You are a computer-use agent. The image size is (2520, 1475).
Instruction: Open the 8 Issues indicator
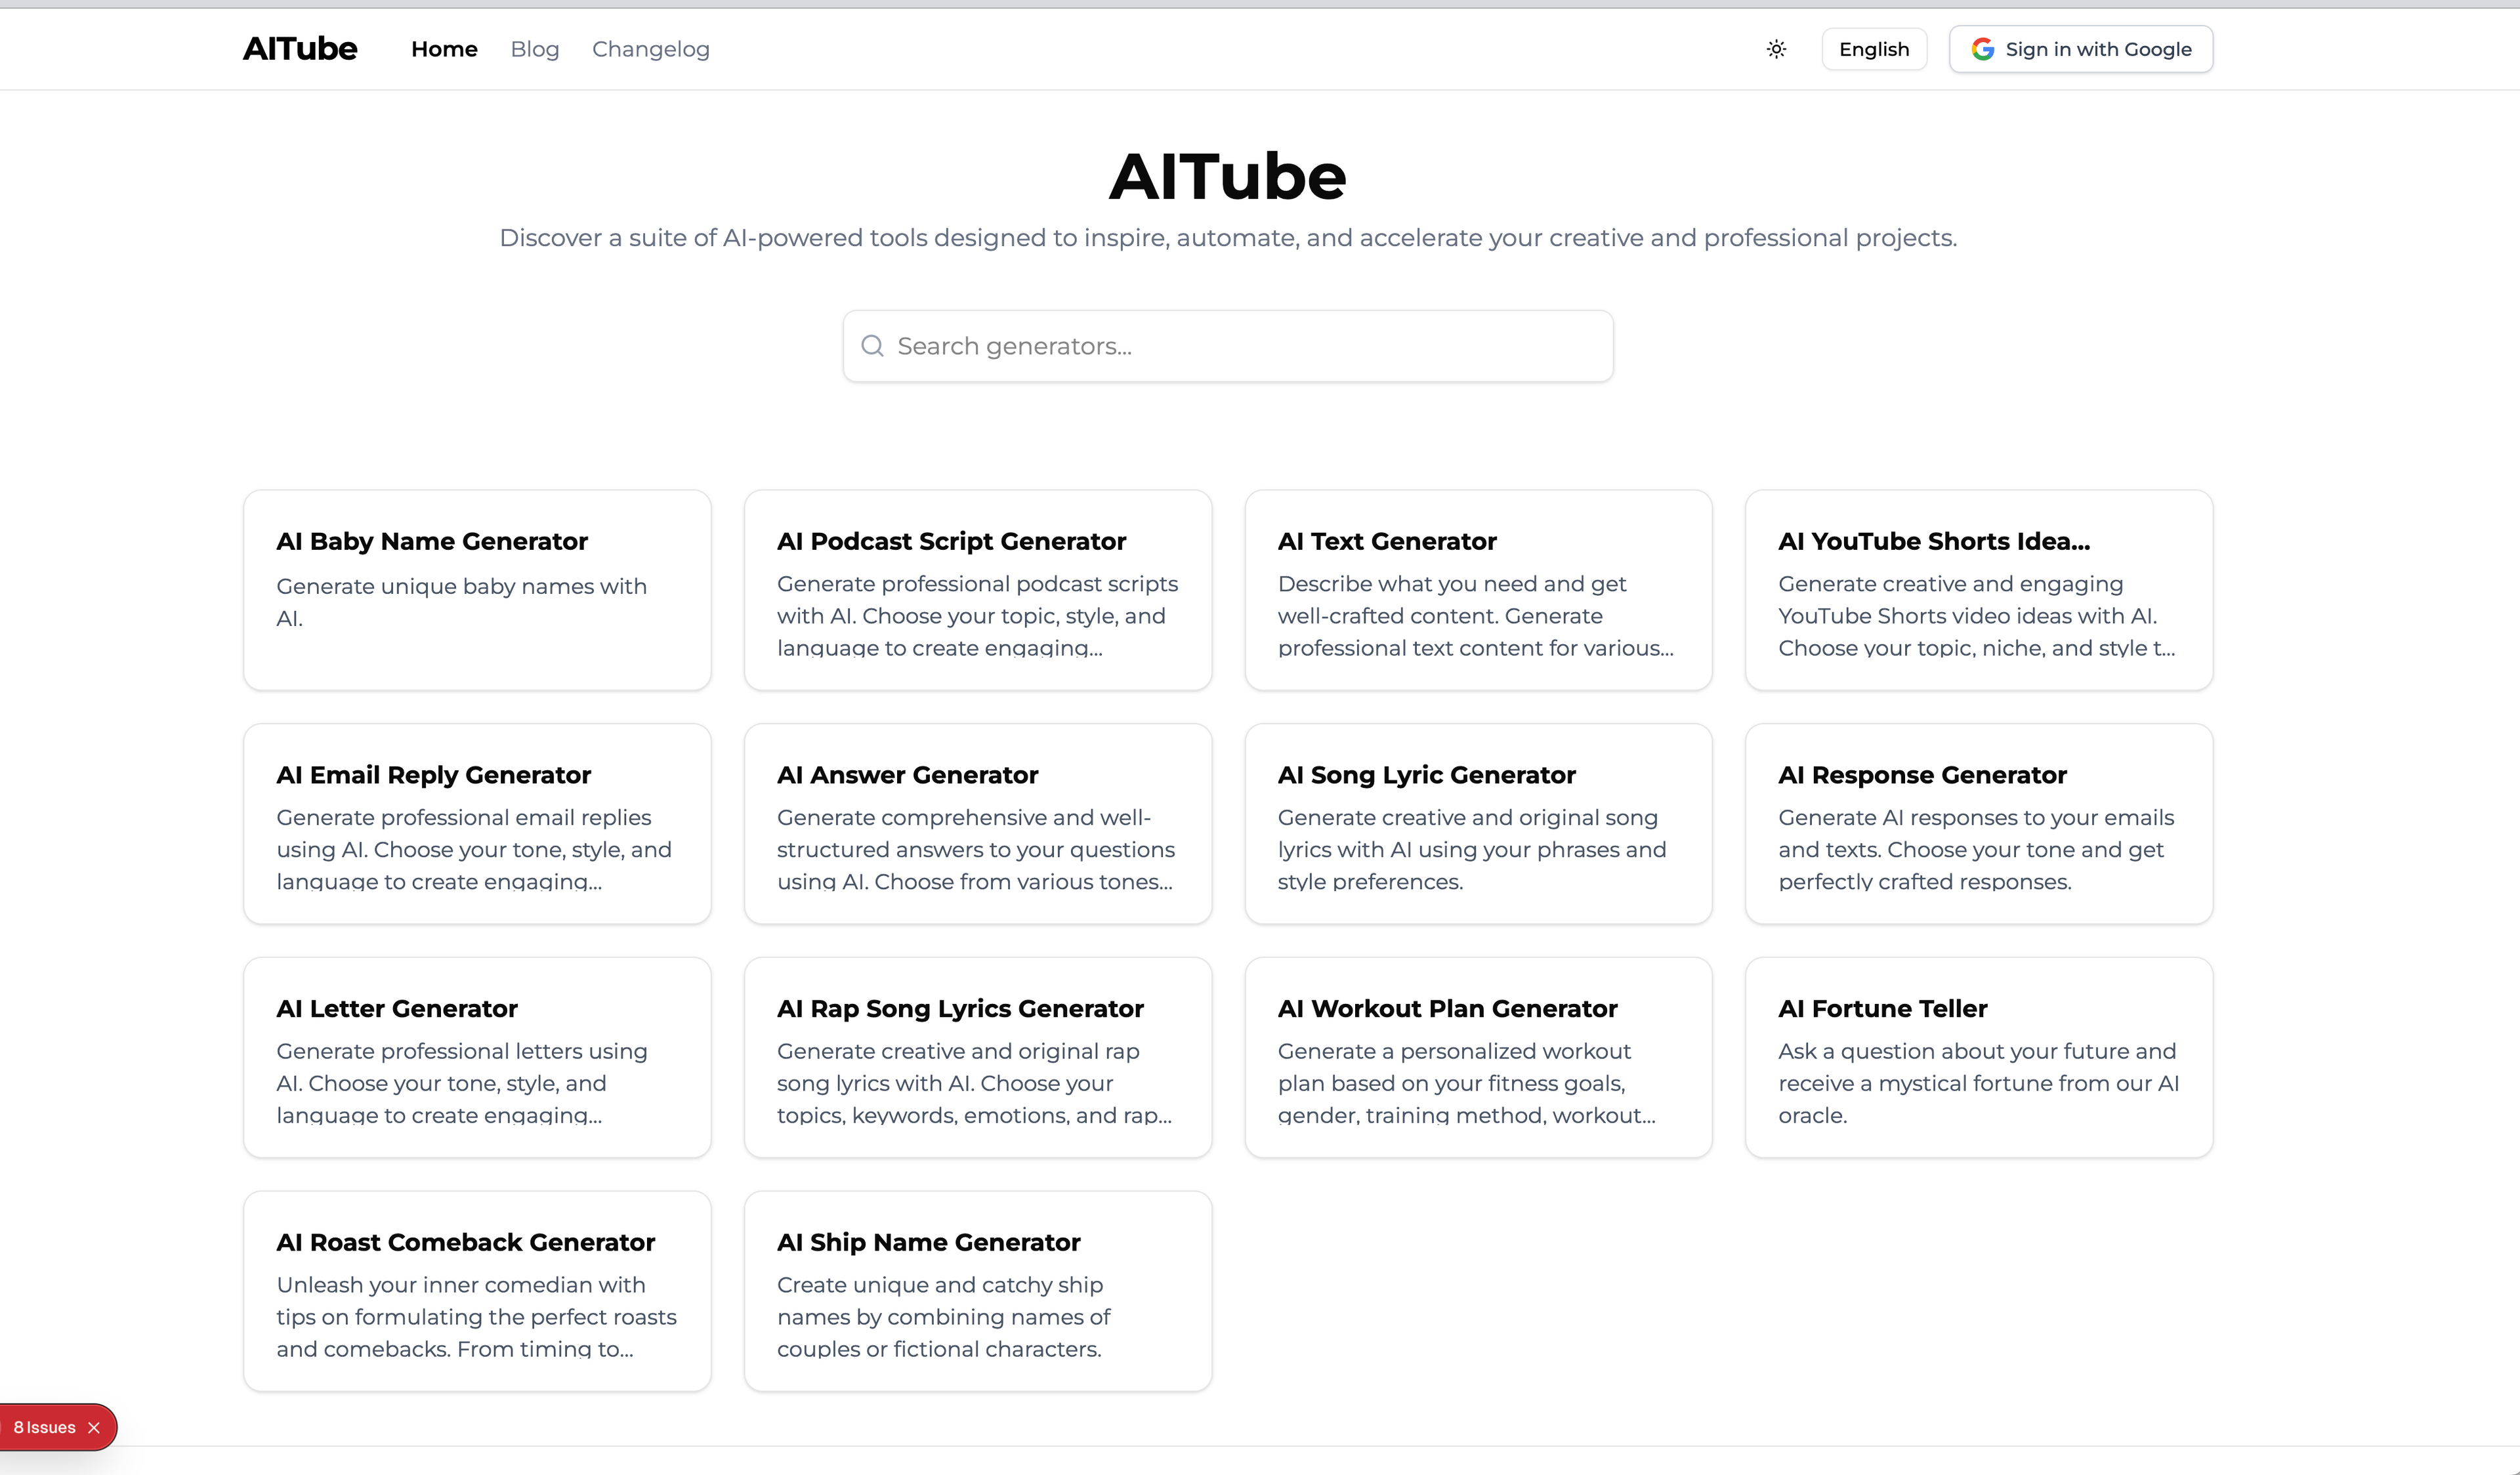point(44,1427)
